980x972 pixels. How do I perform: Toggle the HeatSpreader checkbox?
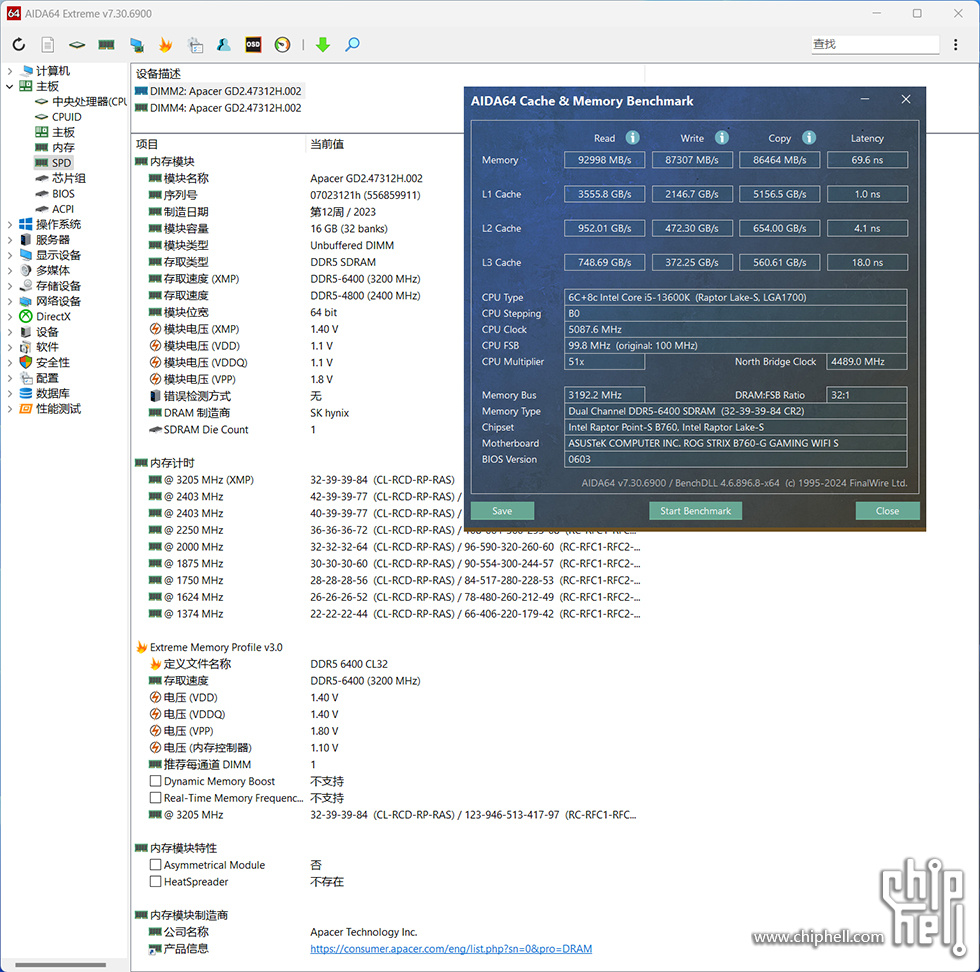click(x=156, y=882)
